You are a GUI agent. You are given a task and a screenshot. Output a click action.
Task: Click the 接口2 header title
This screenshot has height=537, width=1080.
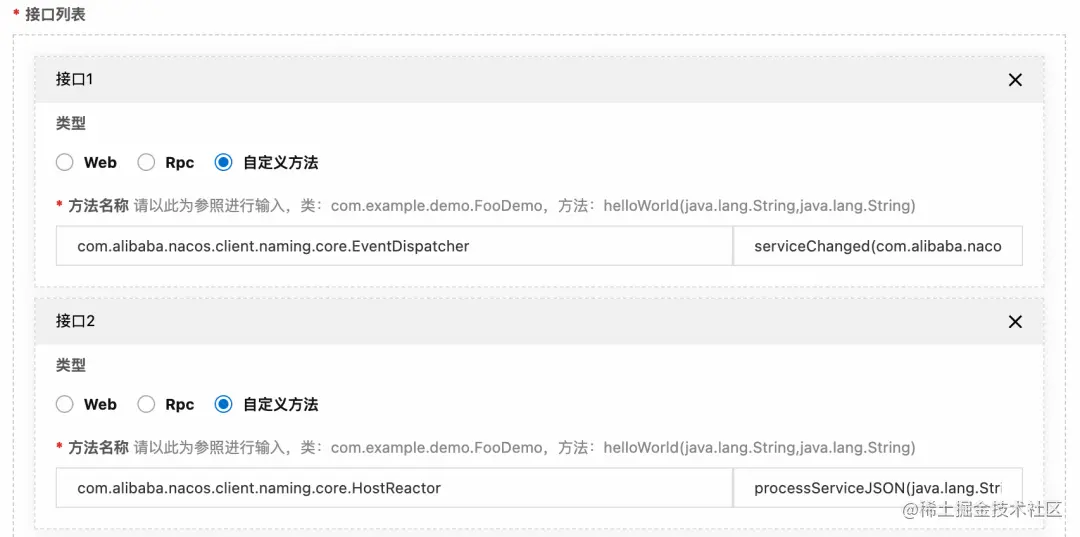click(x=75, y=321)
